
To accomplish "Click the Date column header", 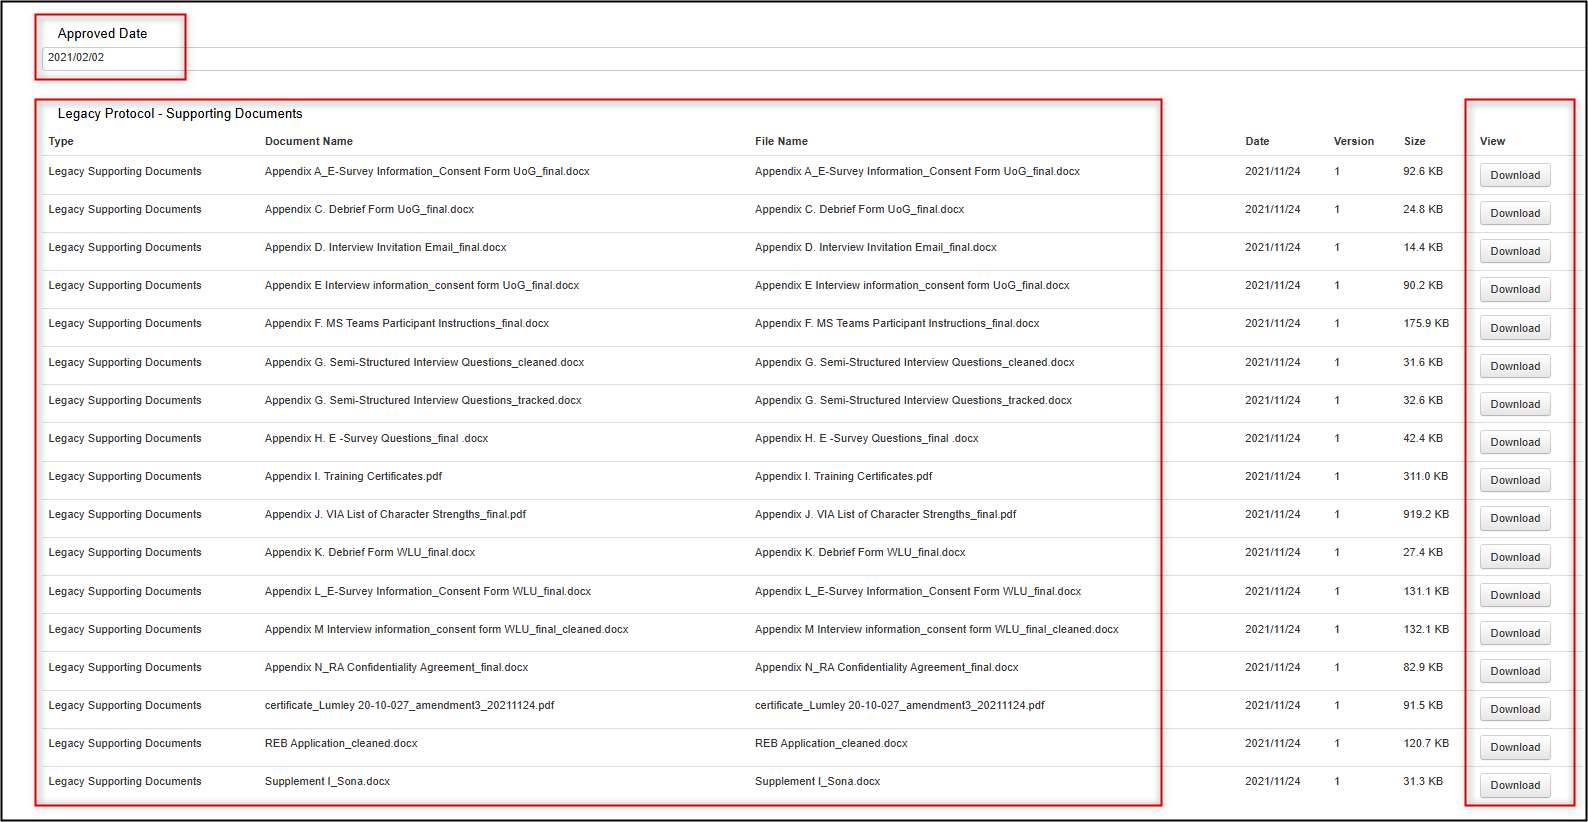I will pos(1257,141).
